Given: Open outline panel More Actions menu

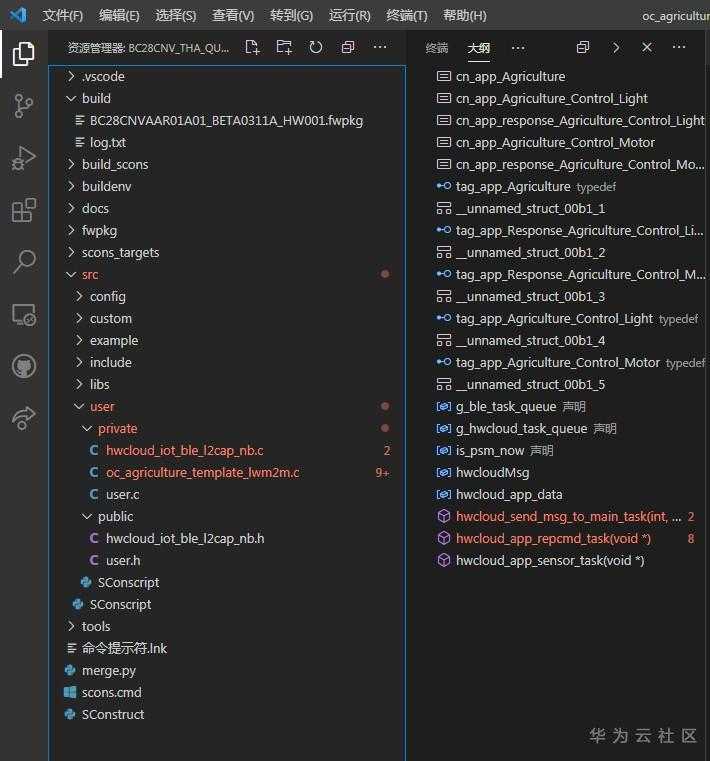Looking at the screenshot, I should click(x=679, y=47).
